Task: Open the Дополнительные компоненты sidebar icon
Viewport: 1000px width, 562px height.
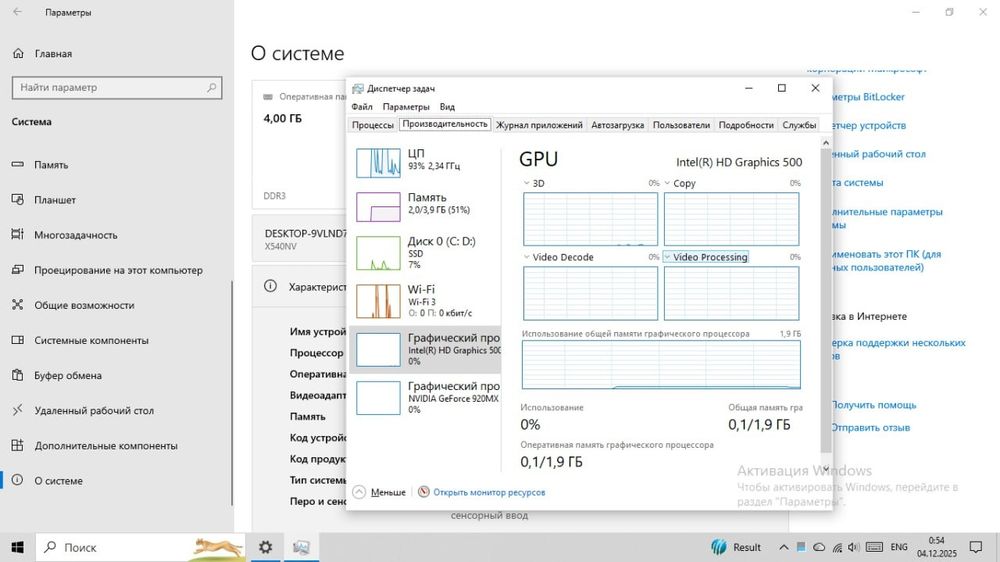Action: click(x=18, y=445)
